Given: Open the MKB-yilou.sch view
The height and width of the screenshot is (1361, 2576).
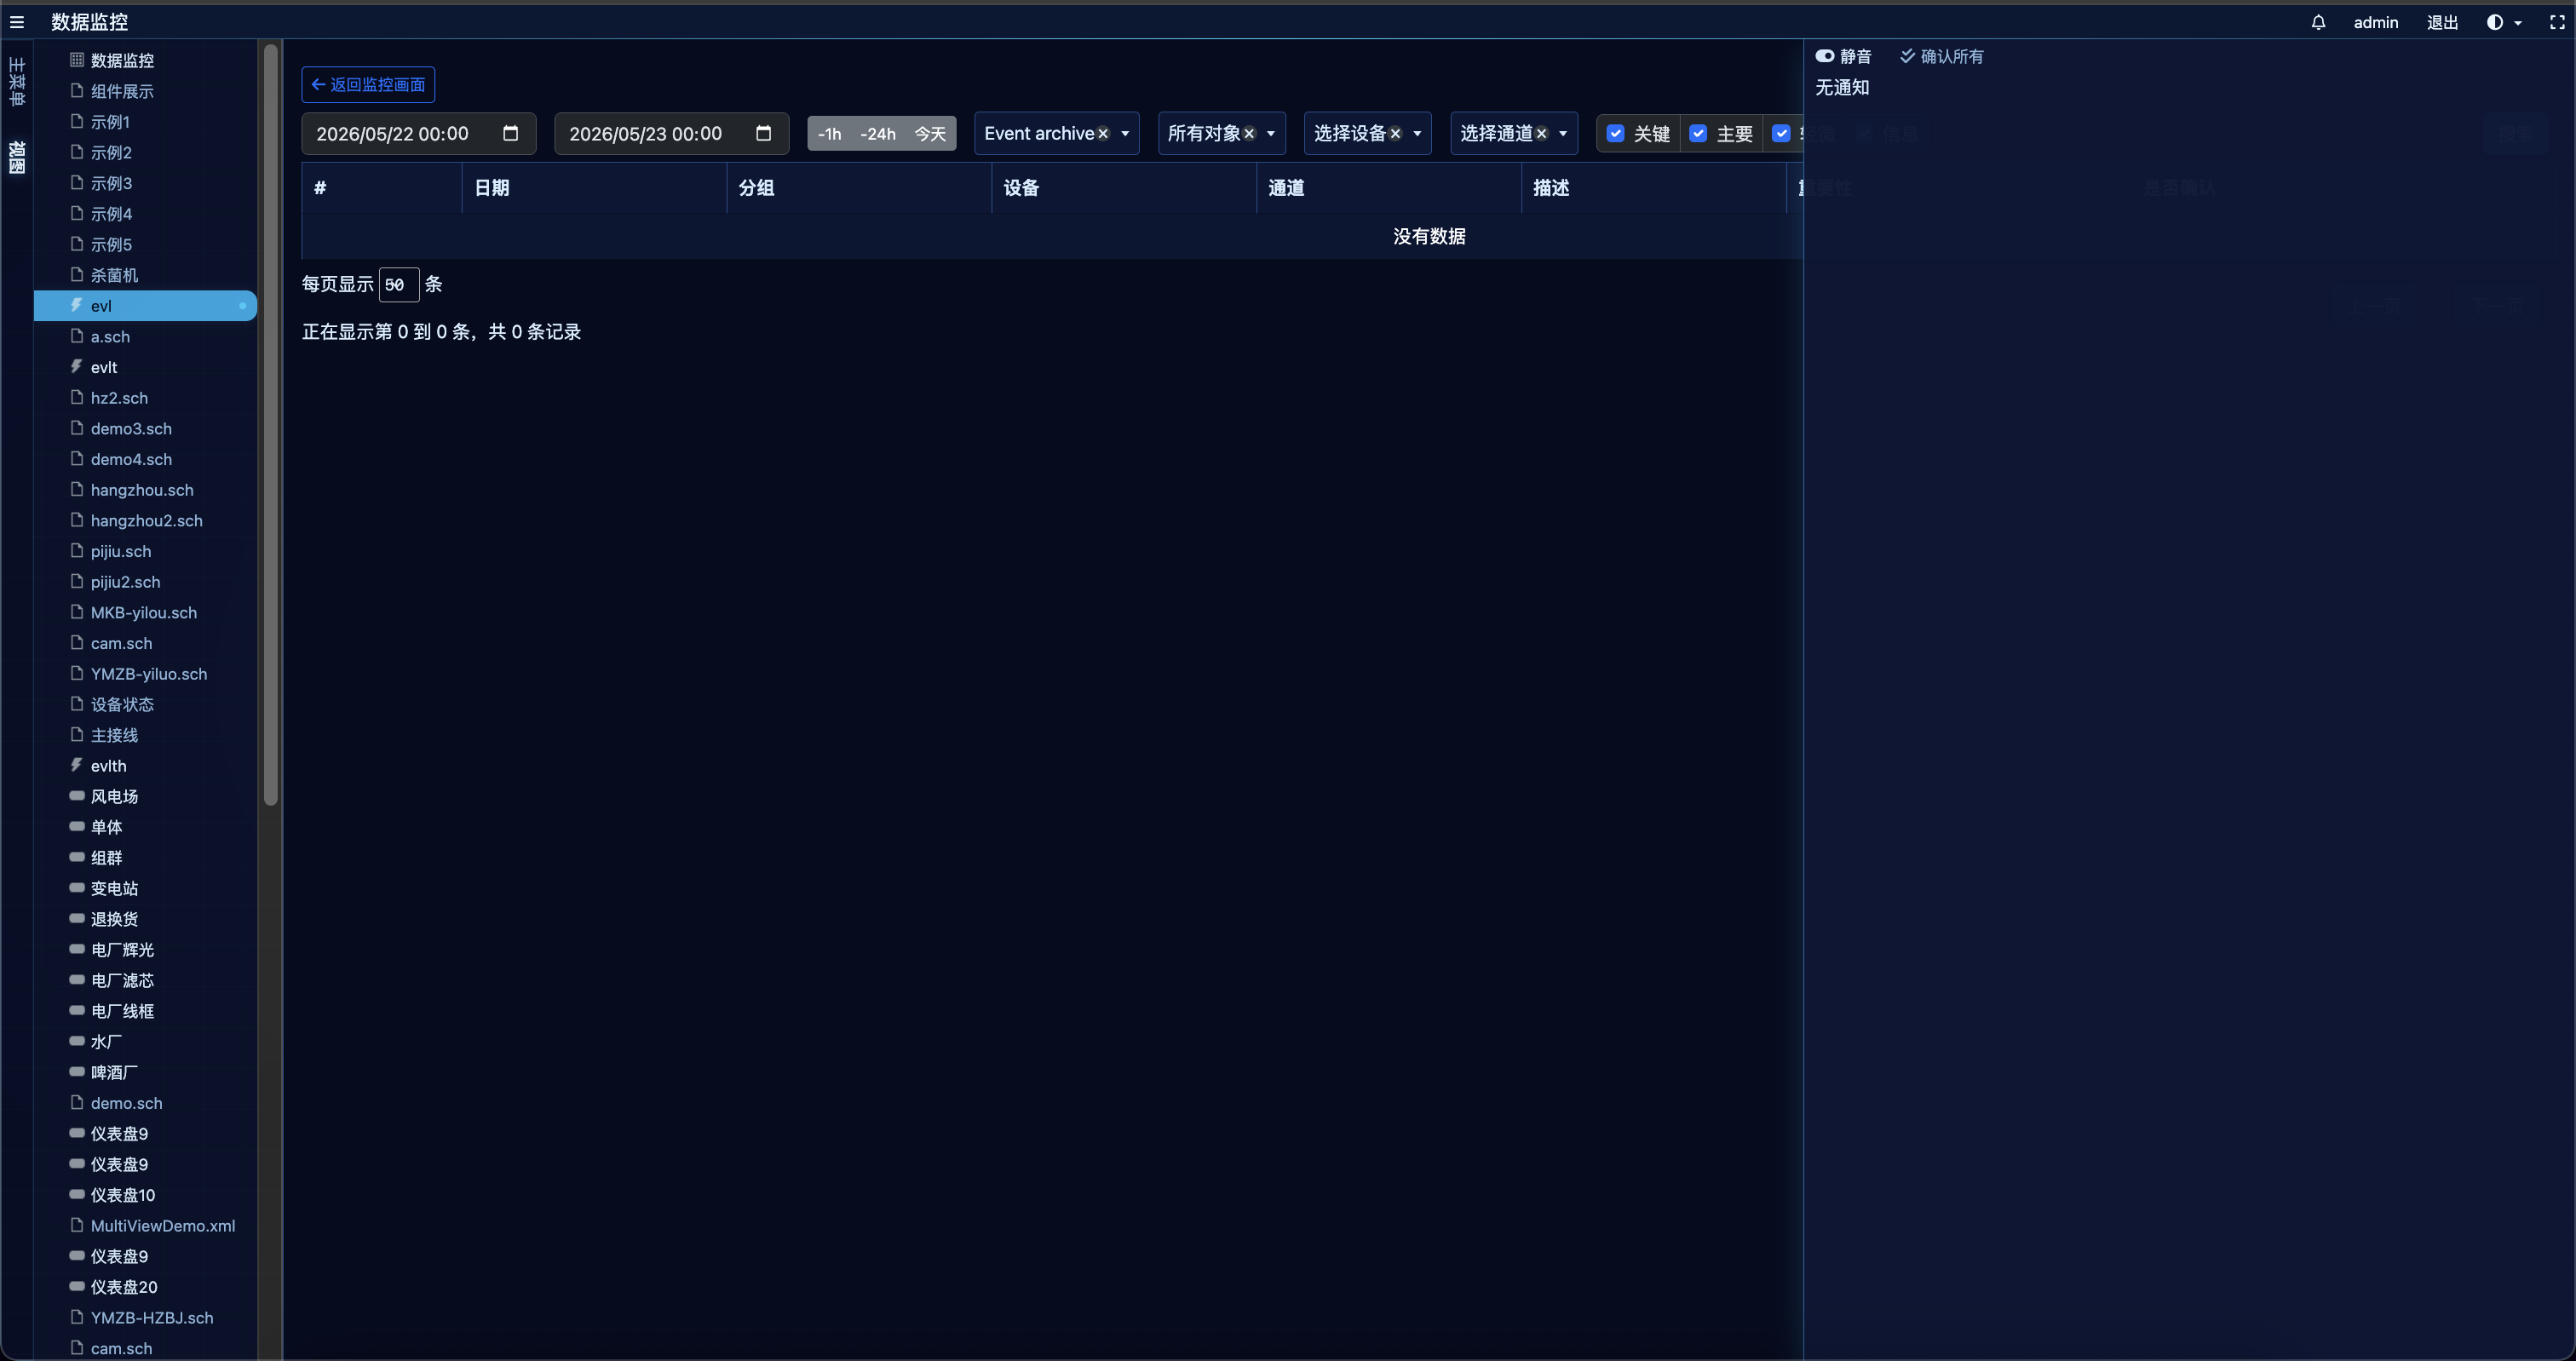Looking at the screenshot, I should (x=144, y=612).
